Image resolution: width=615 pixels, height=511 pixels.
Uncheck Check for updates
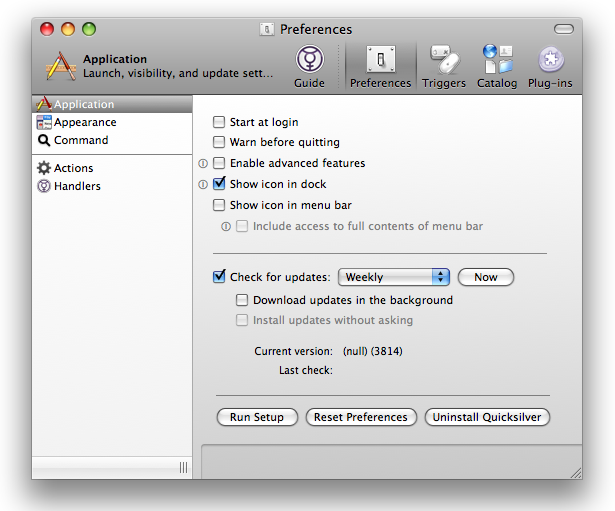pyautogui.click(x=219, y=276)
